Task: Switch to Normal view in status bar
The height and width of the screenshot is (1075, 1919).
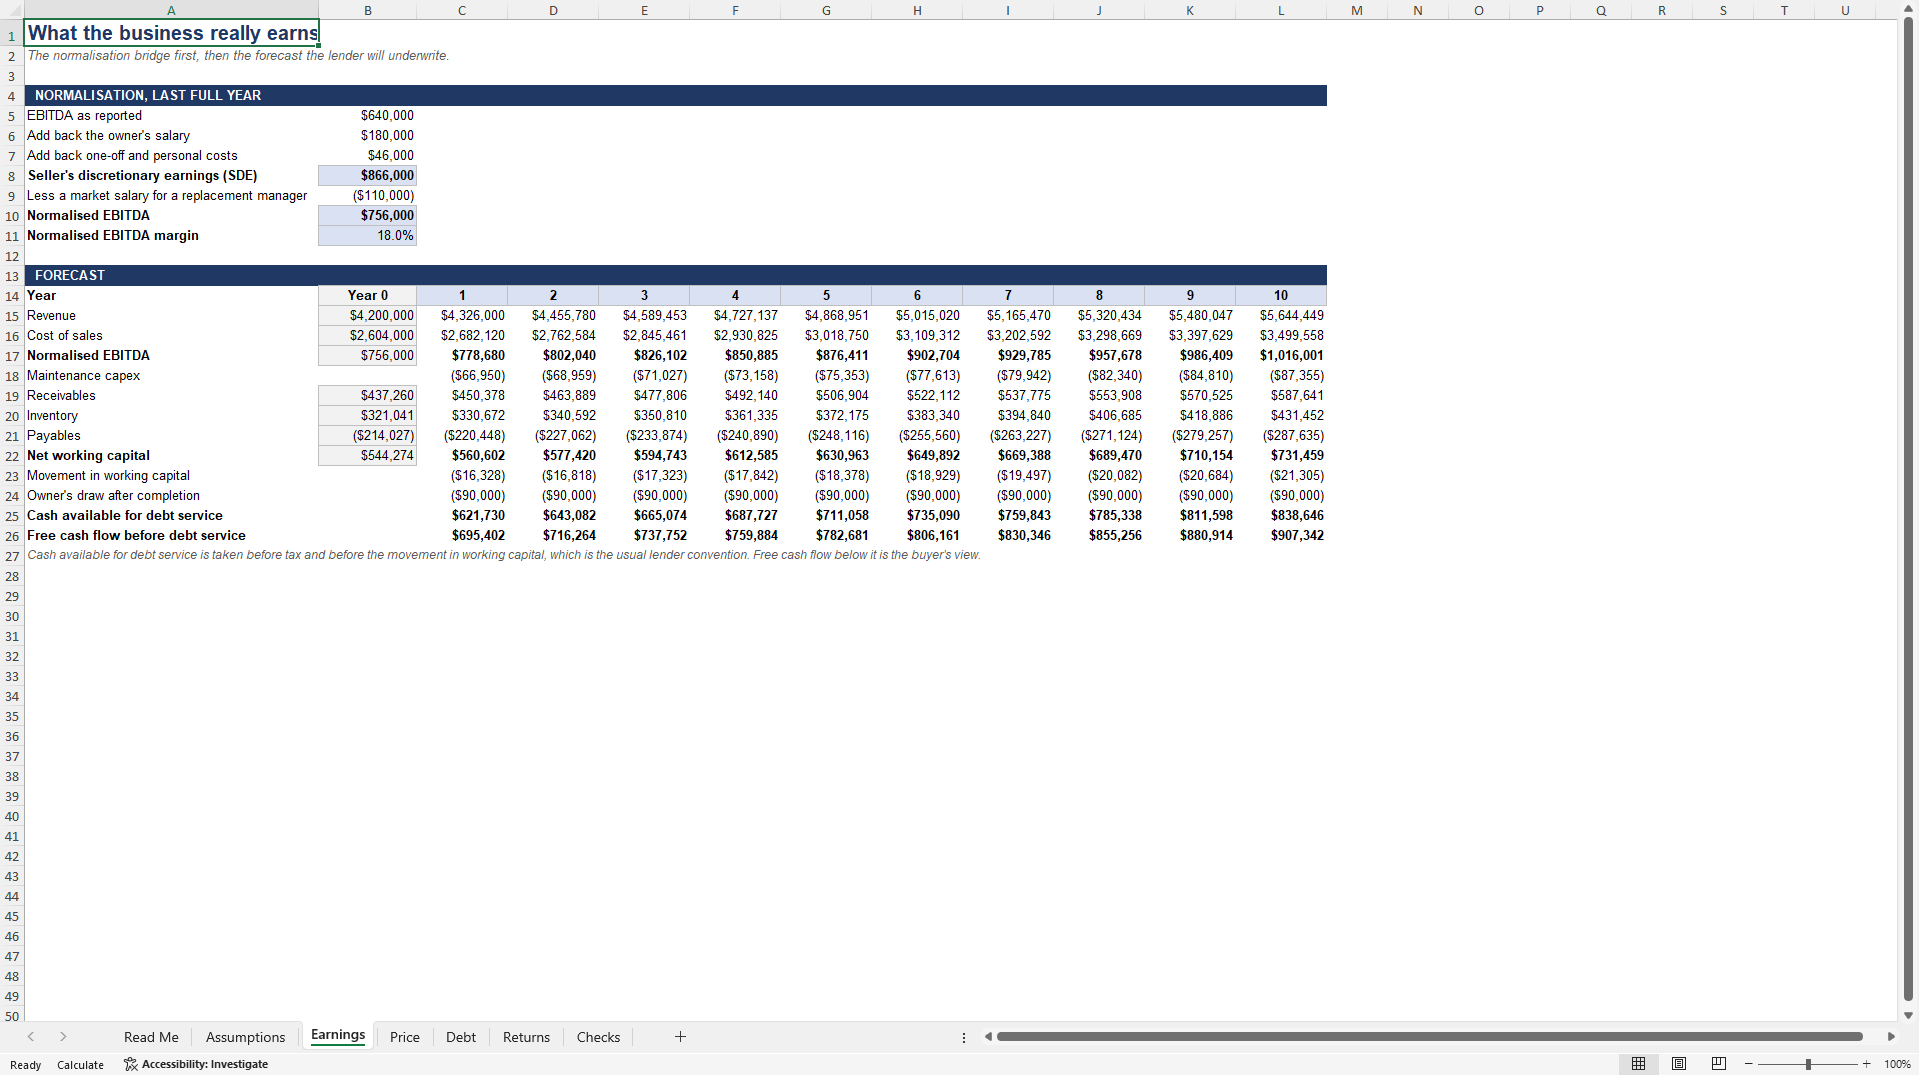Action: pyautogui.click(x=1638, y=1064)
